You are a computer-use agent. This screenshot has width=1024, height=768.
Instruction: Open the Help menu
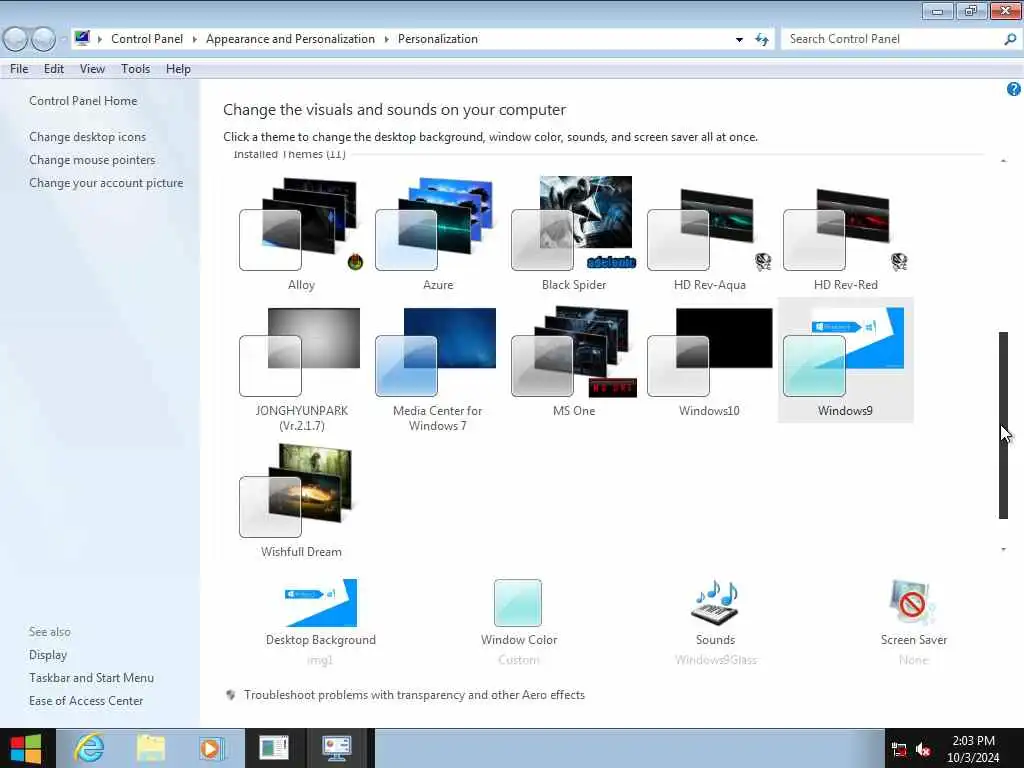point(178,69)
